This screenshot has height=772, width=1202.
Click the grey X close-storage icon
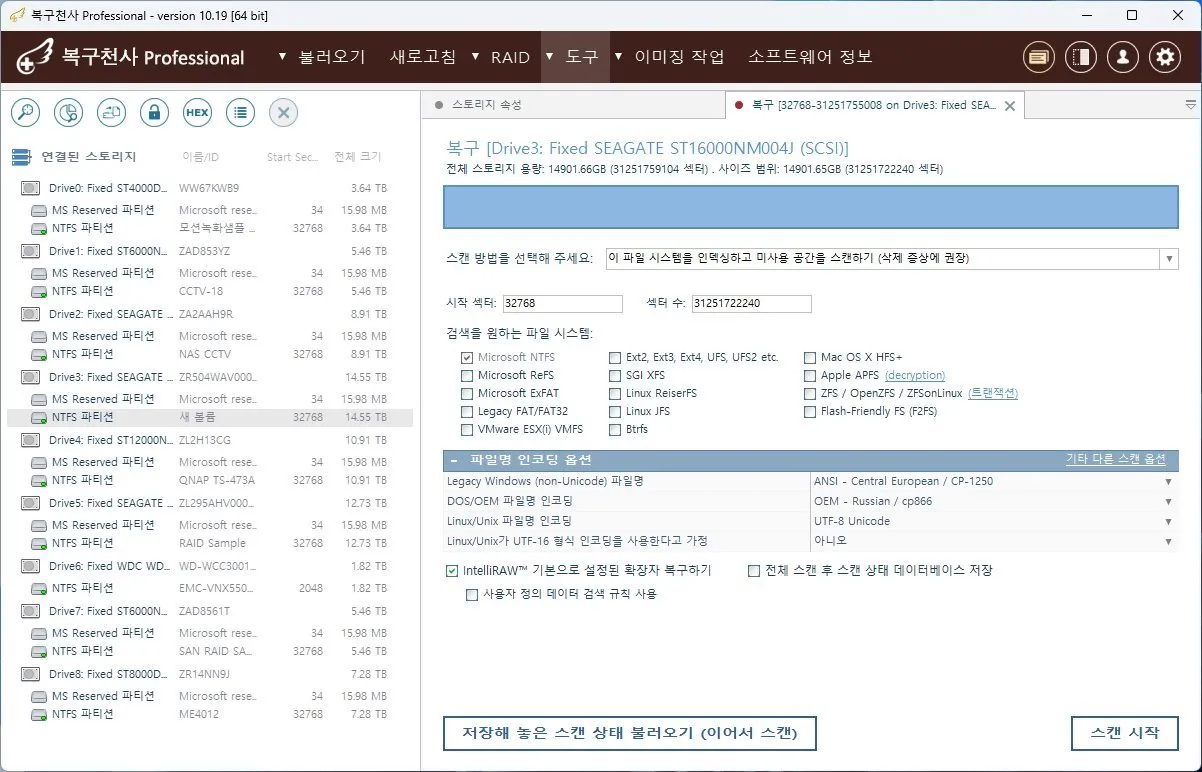(x=283, y=113)
